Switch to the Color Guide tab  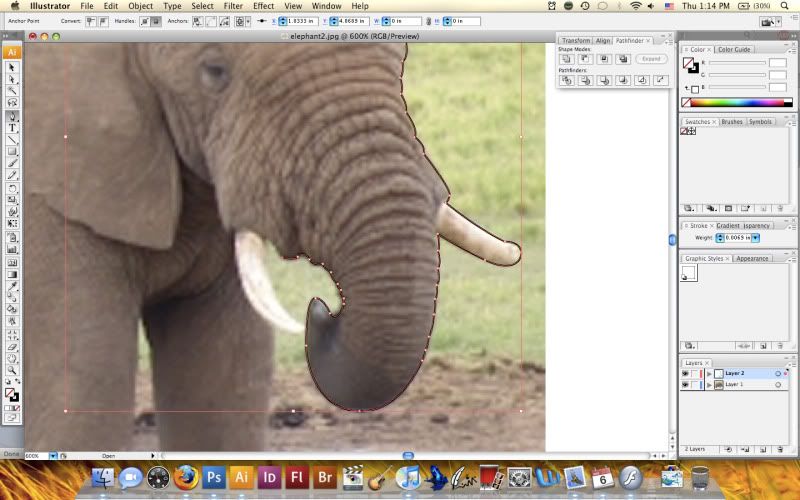734,49
